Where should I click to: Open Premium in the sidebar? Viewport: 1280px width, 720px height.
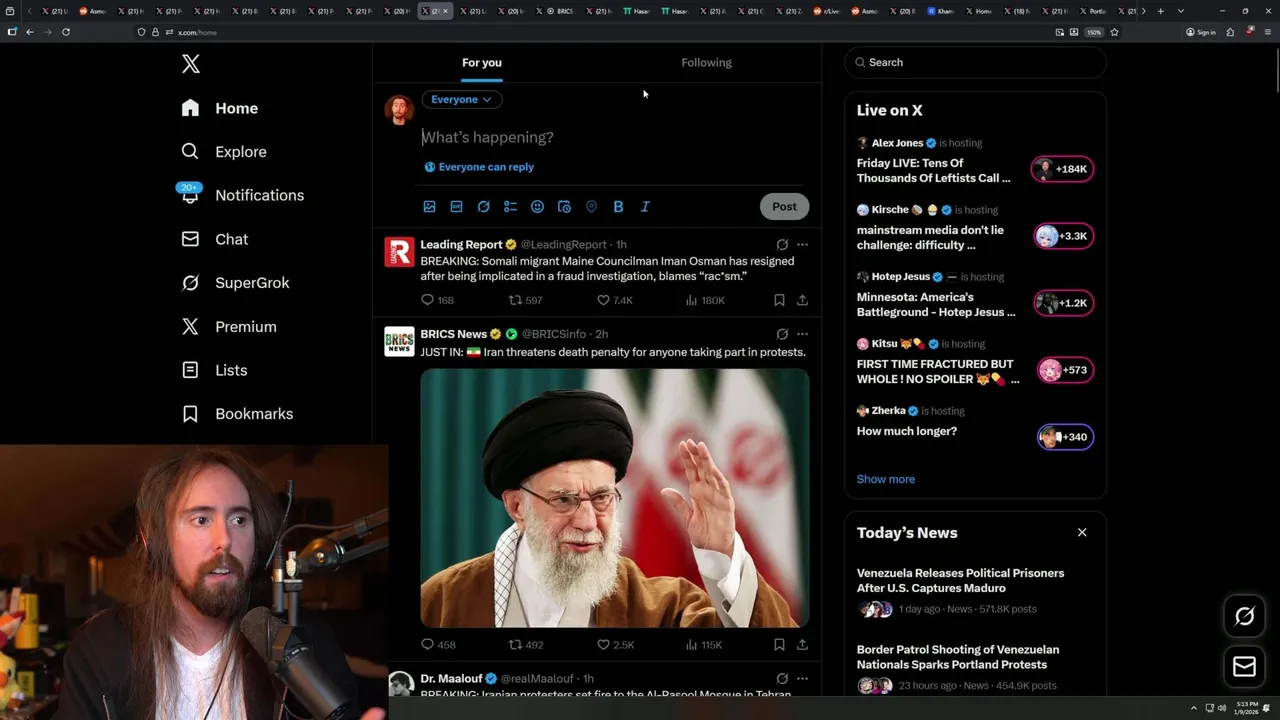[228, 327]
